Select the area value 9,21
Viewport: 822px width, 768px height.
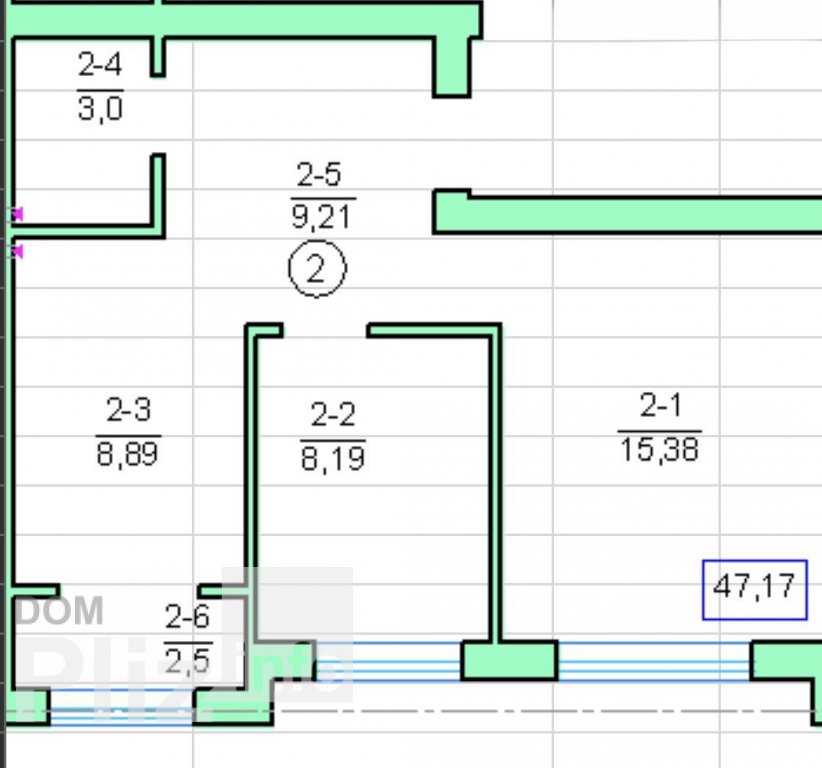coord(320,215)
